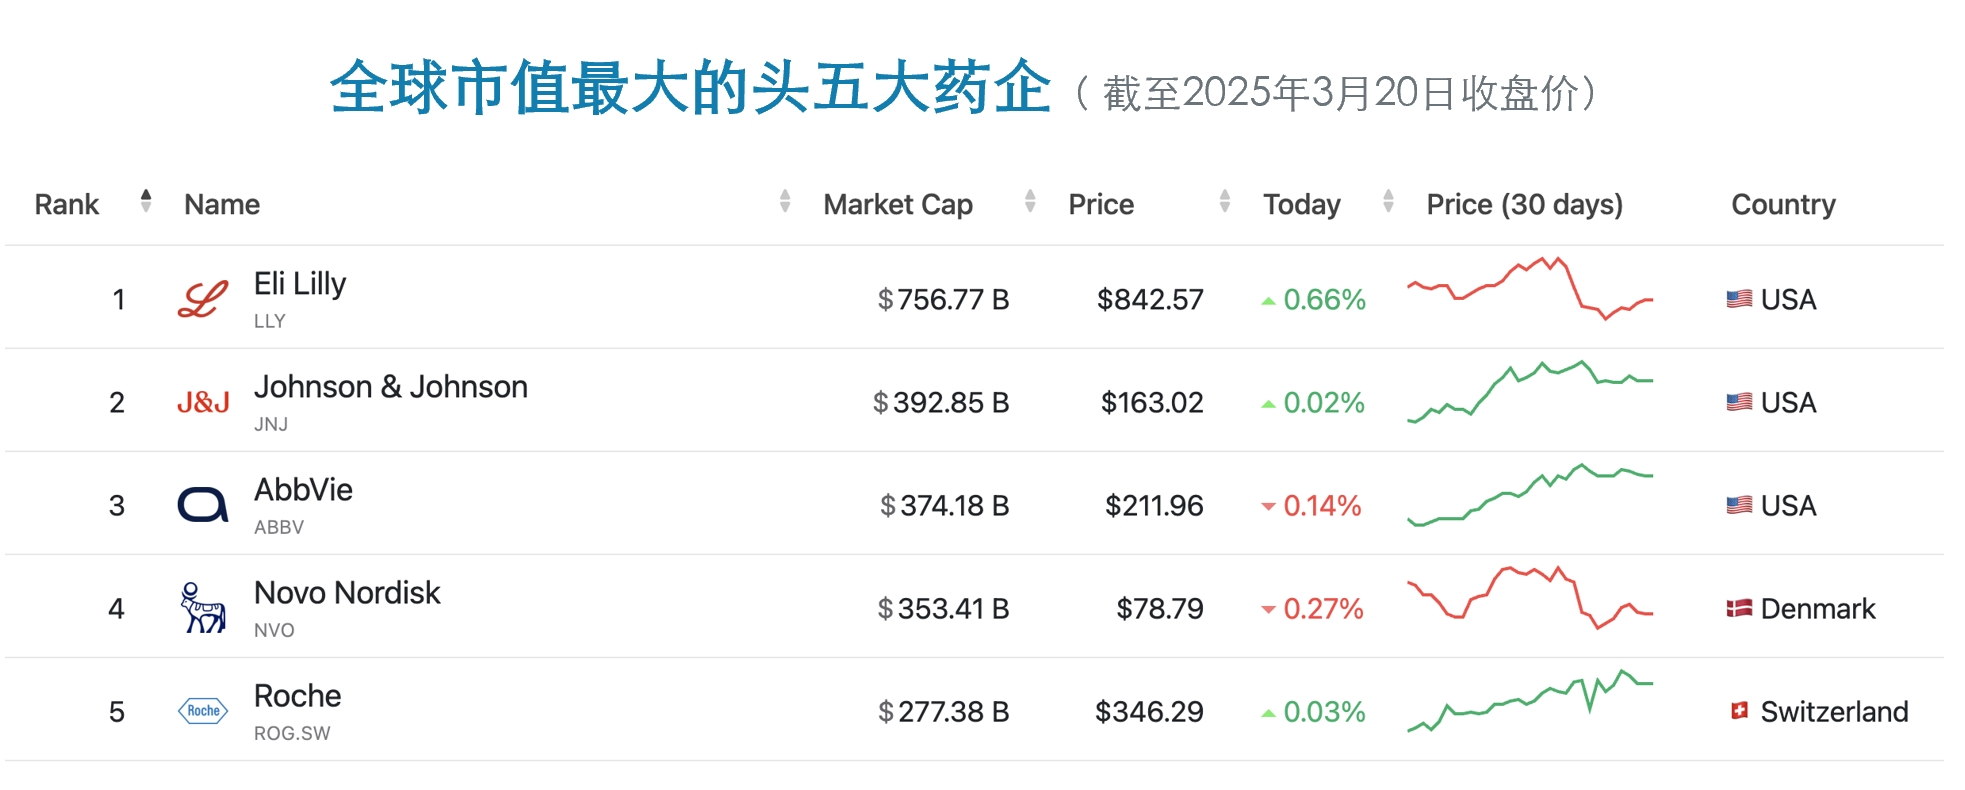Toggle Price column sort arrows
Screen dimensions: 1965x790
[x=1225, y=202]
